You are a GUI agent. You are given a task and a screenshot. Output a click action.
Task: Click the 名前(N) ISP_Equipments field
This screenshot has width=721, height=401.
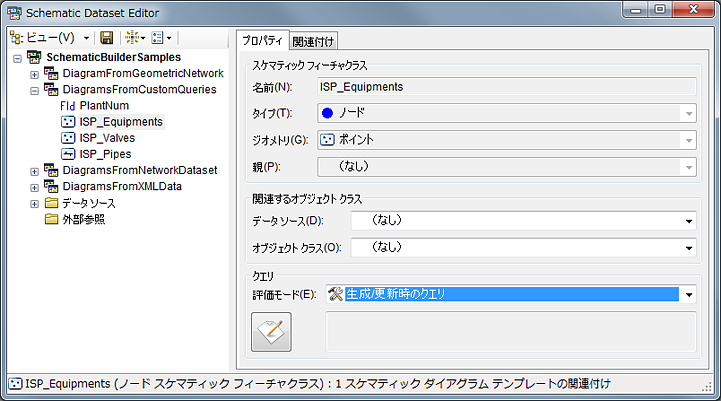click(x=507, y=87)
